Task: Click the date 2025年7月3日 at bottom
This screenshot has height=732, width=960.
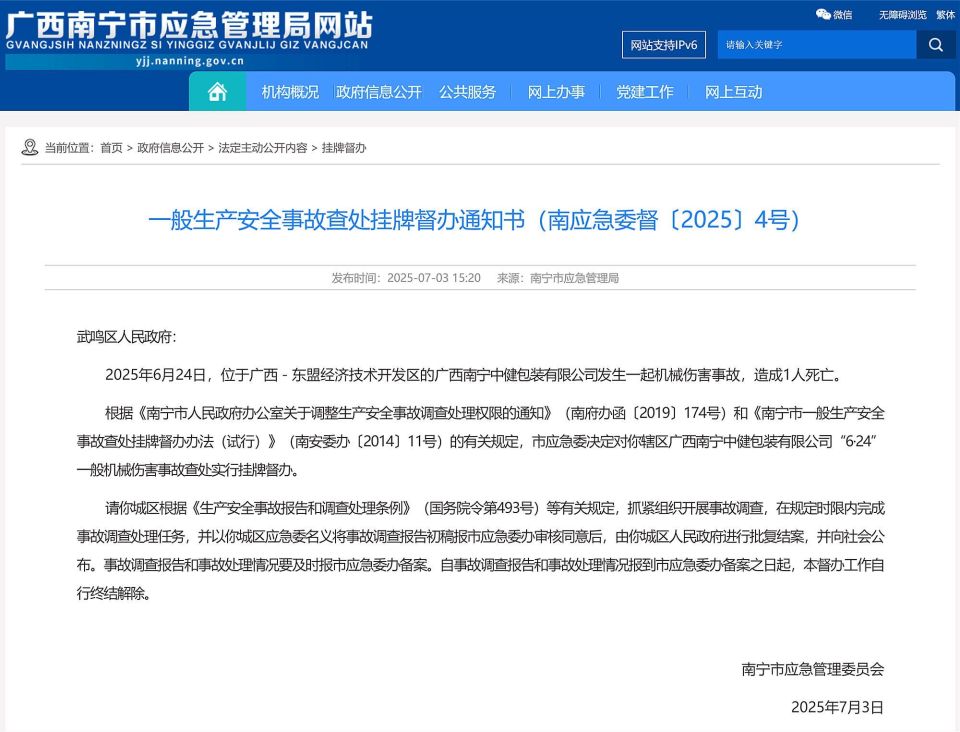Action: pos(838,707)
